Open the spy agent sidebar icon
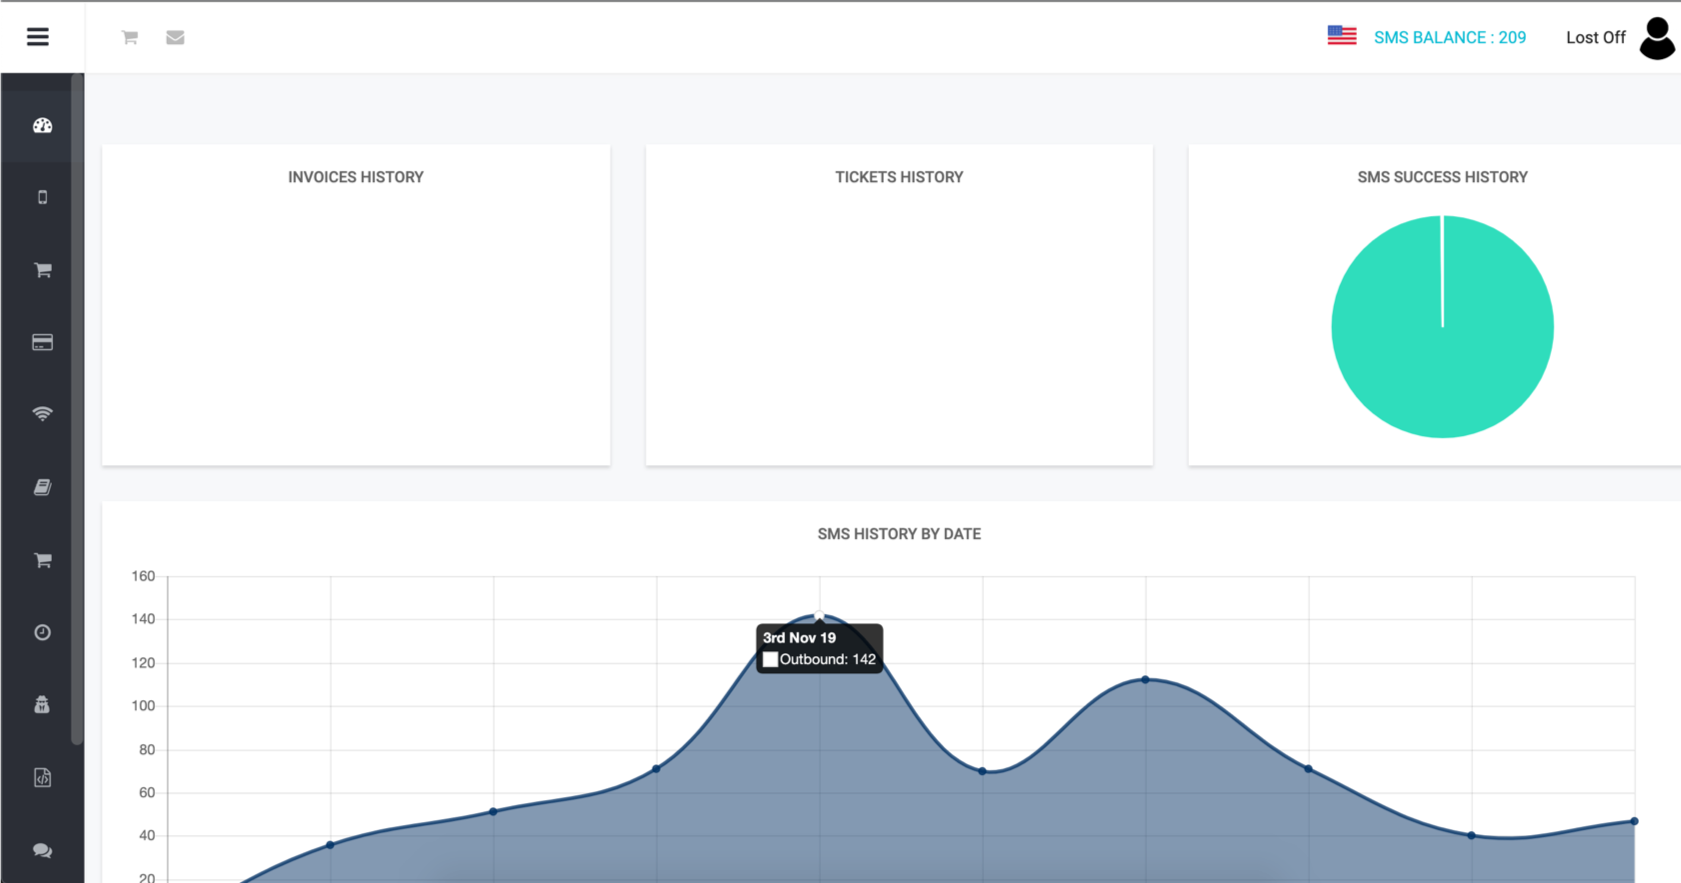Viewport: 1681px width, 883px height. (42, 705)
